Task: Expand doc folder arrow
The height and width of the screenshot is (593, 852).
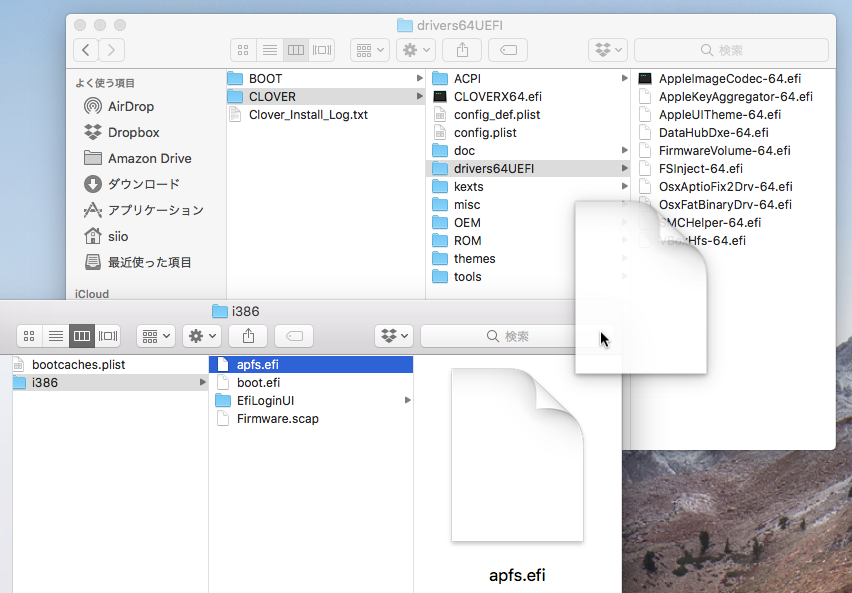Action: (625, 150)
